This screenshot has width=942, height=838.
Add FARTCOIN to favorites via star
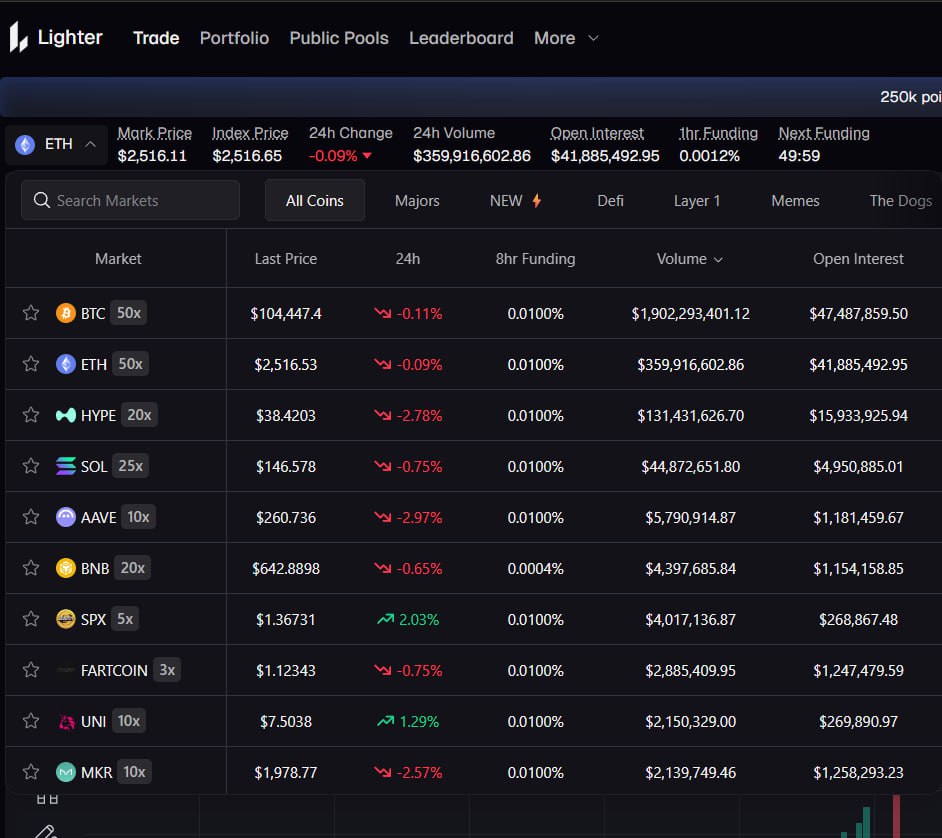31,670
